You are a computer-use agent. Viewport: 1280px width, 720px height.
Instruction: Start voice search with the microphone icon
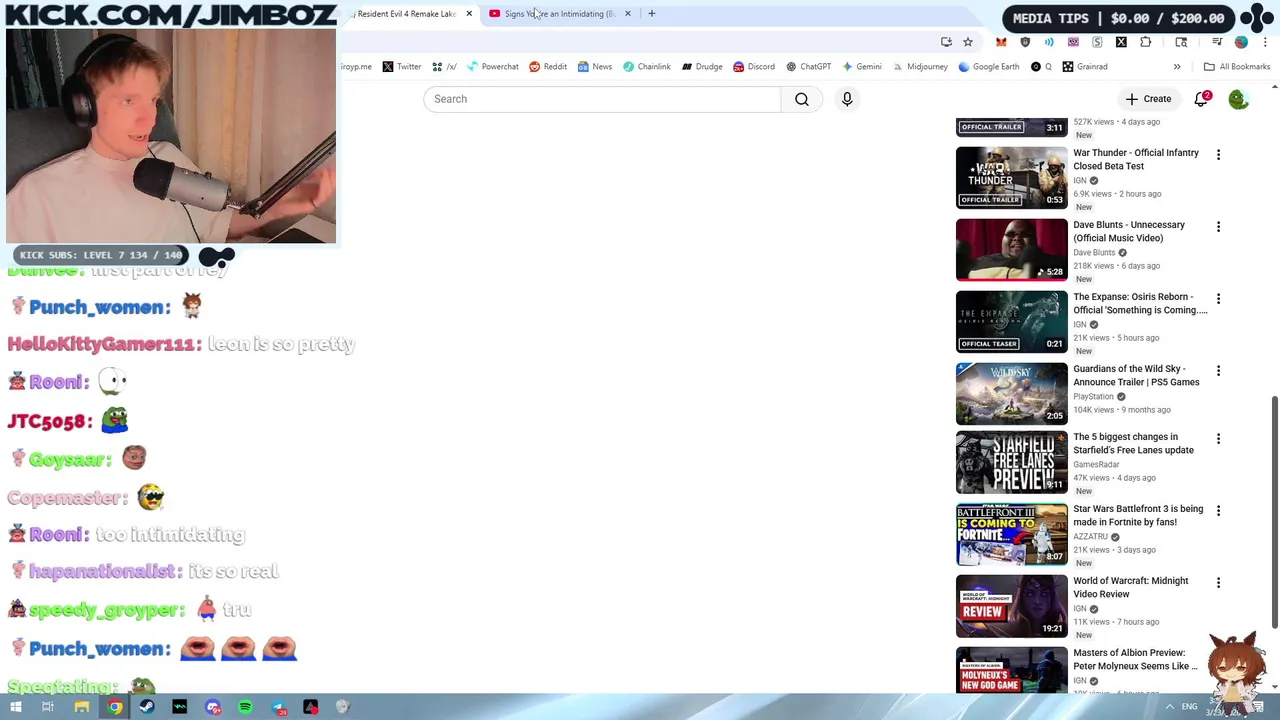click(847, 99)
